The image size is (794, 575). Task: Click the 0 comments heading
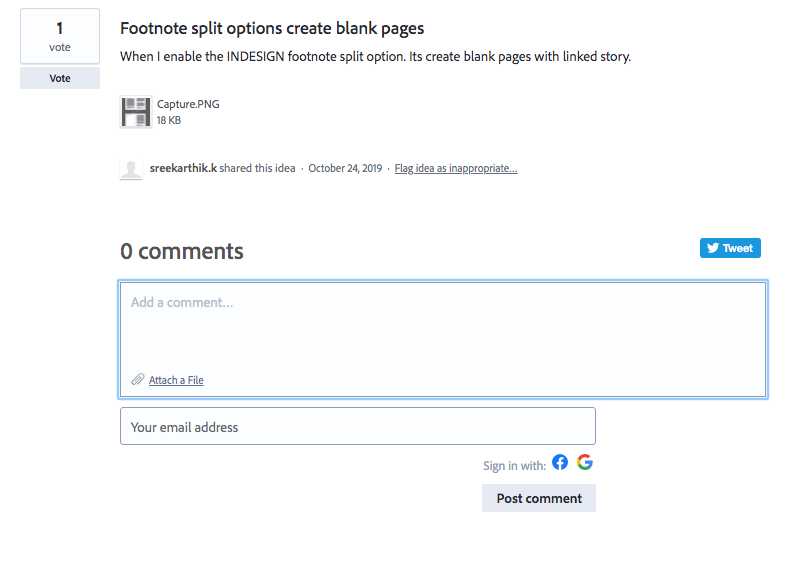coord(182,251)
